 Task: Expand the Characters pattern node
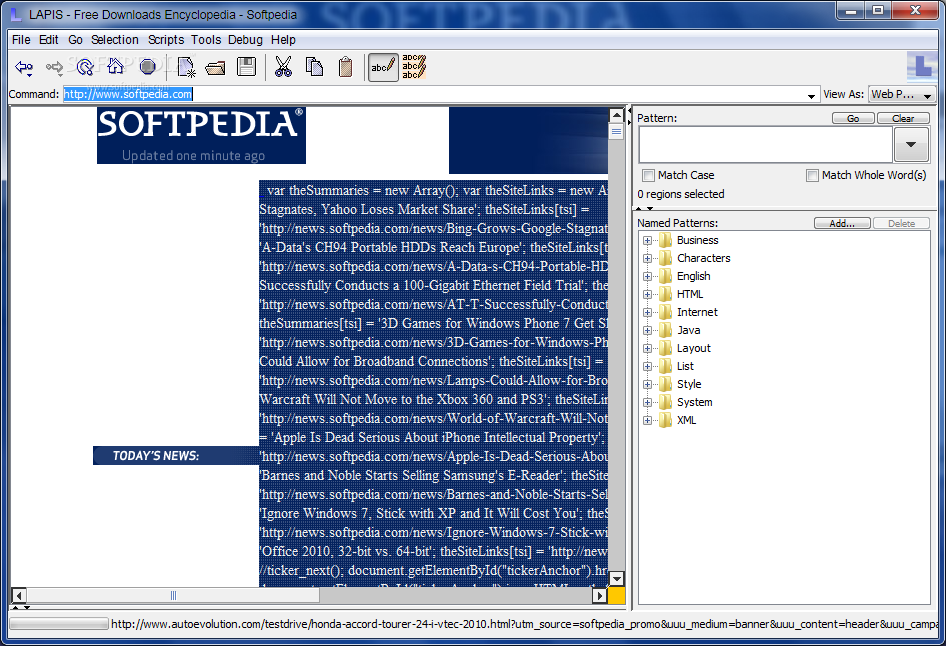point(647,259)
